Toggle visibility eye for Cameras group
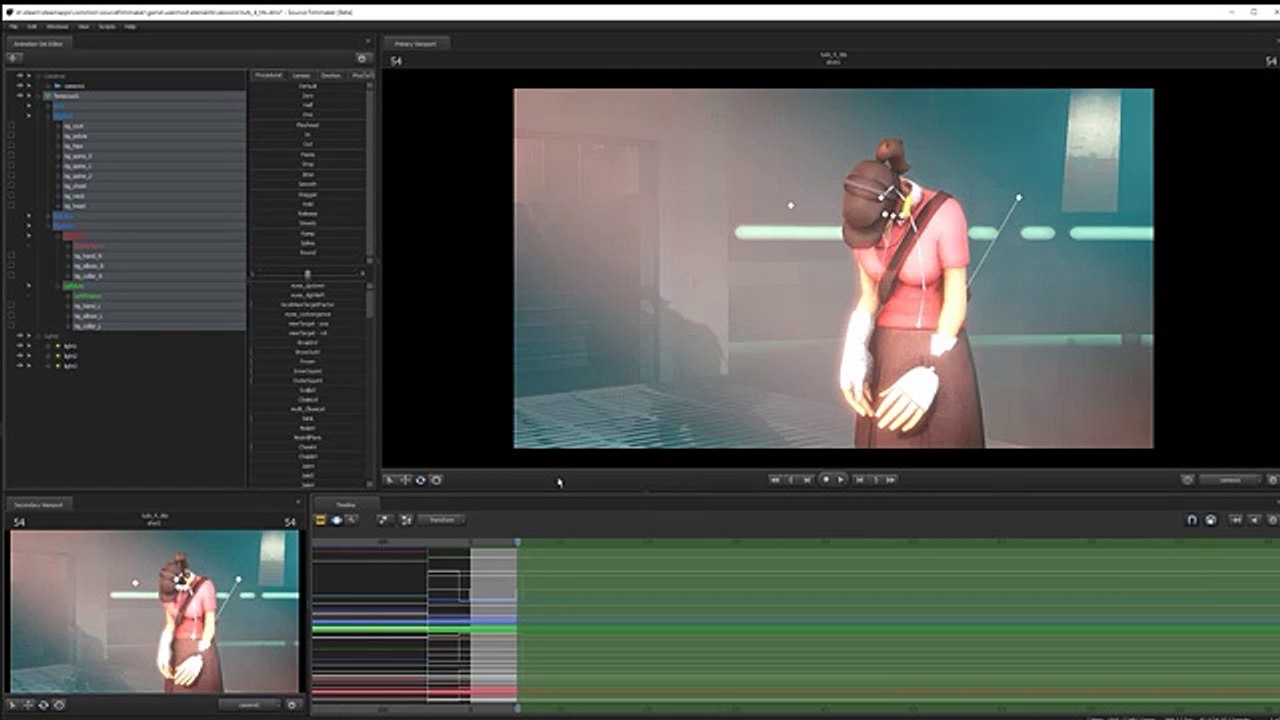 tap(19, 76)
